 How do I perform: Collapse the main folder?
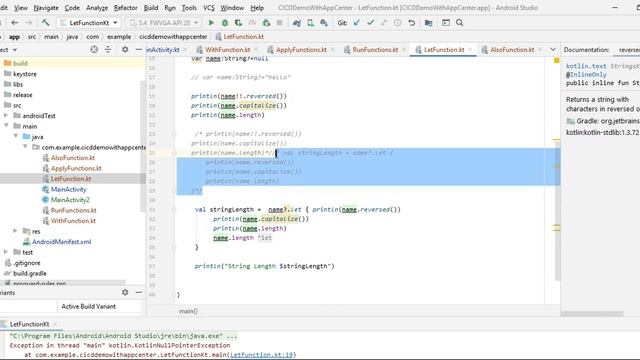[x=6, y=126]
